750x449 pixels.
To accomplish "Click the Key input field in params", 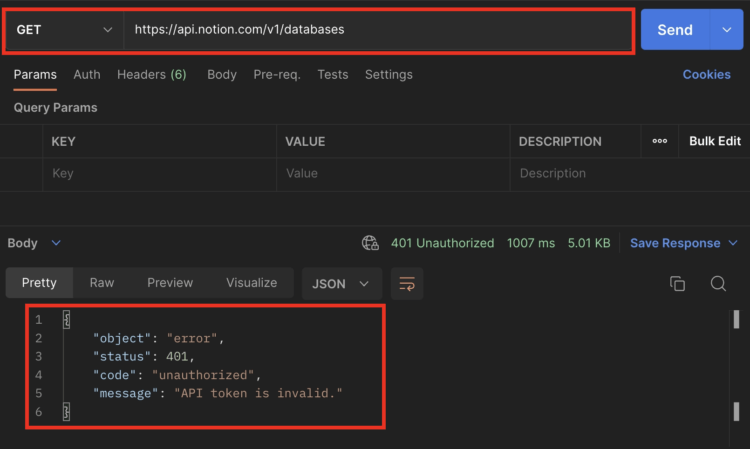I will [x=160, y=174].
